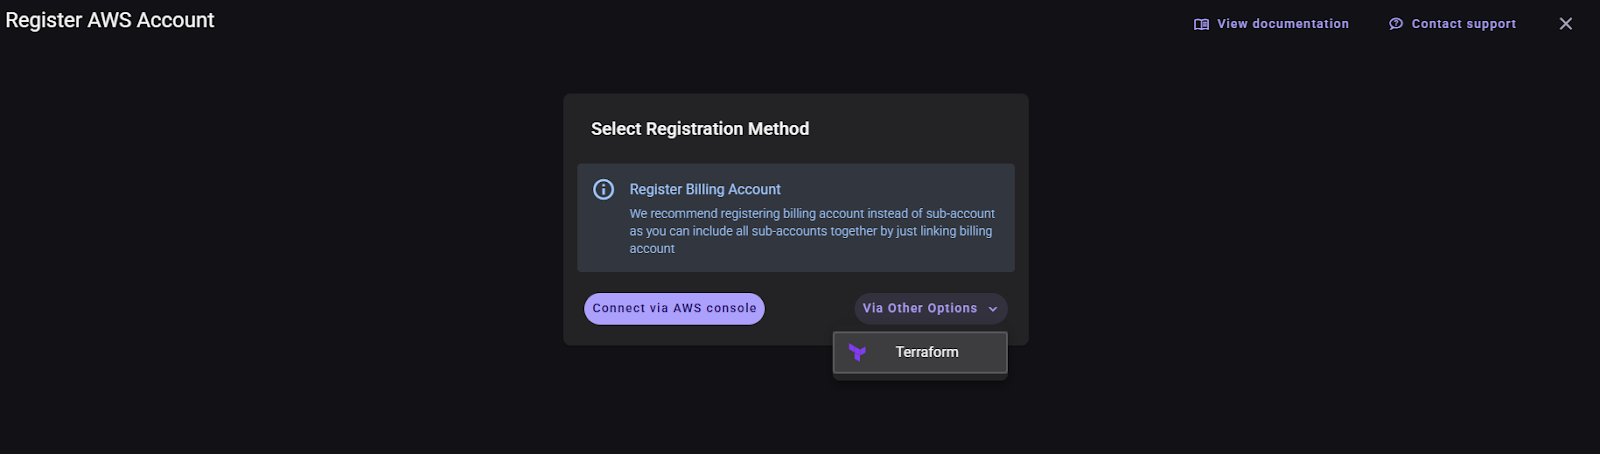Click the dark background outside the dialog
This screenshot has height=454, width=1600.
coord(300,250)
